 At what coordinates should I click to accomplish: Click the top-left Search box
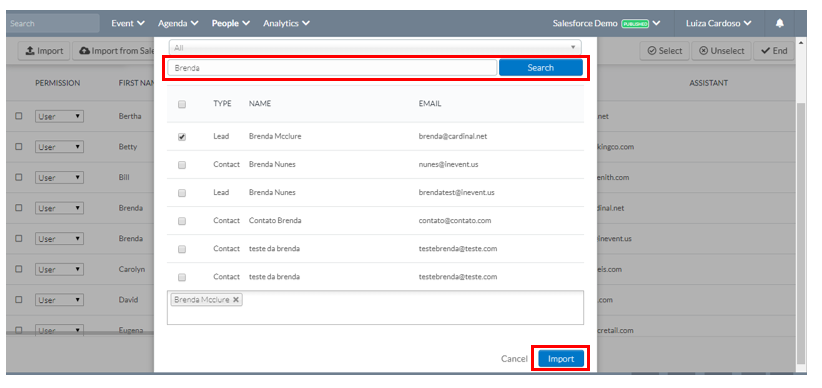point(52,23)
